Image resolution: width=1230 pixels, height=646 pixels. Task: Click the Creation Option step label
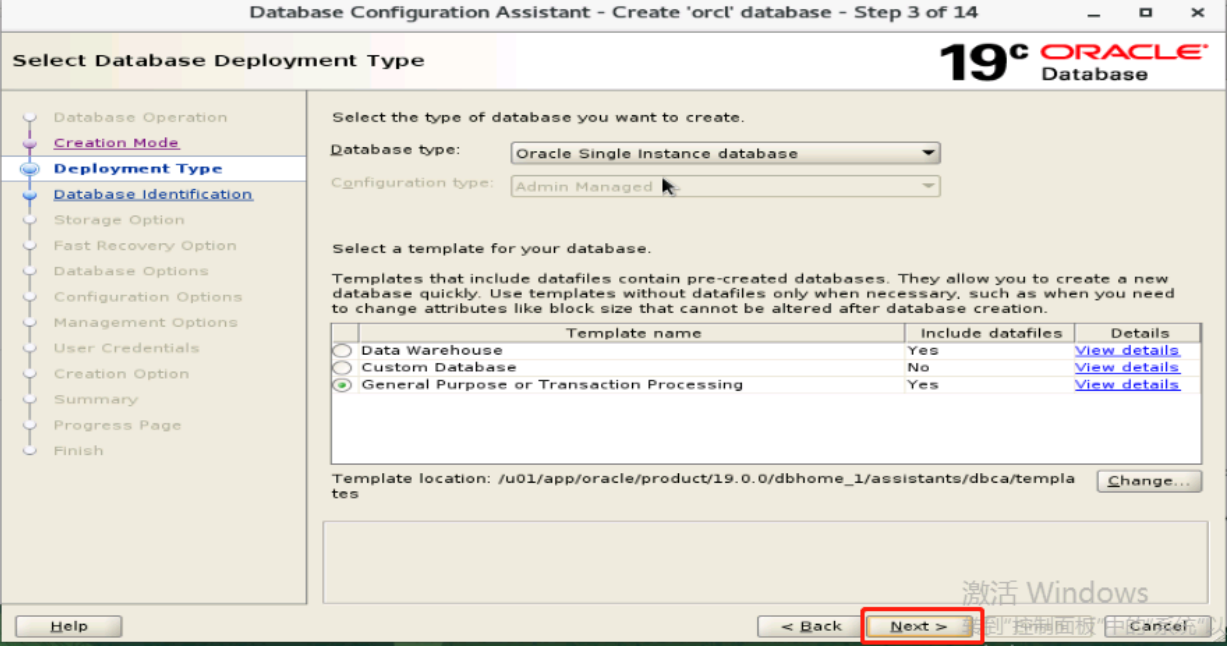point(121,374)
